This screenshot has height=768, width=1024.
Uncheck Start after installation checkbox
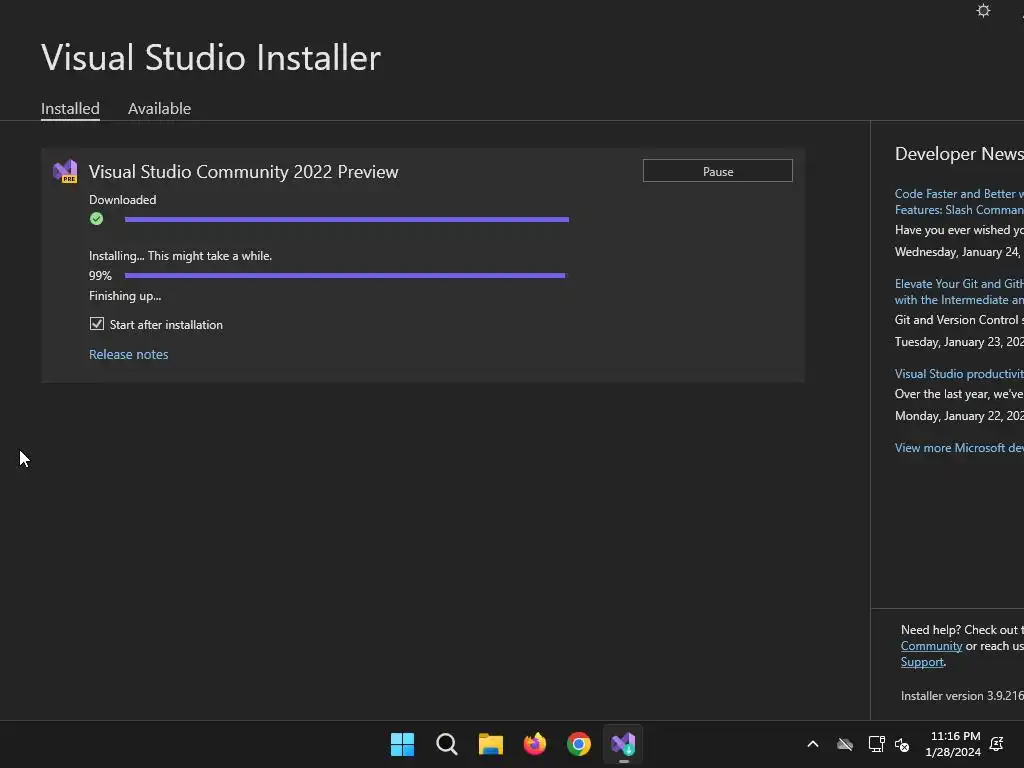(x=97, y=324)
